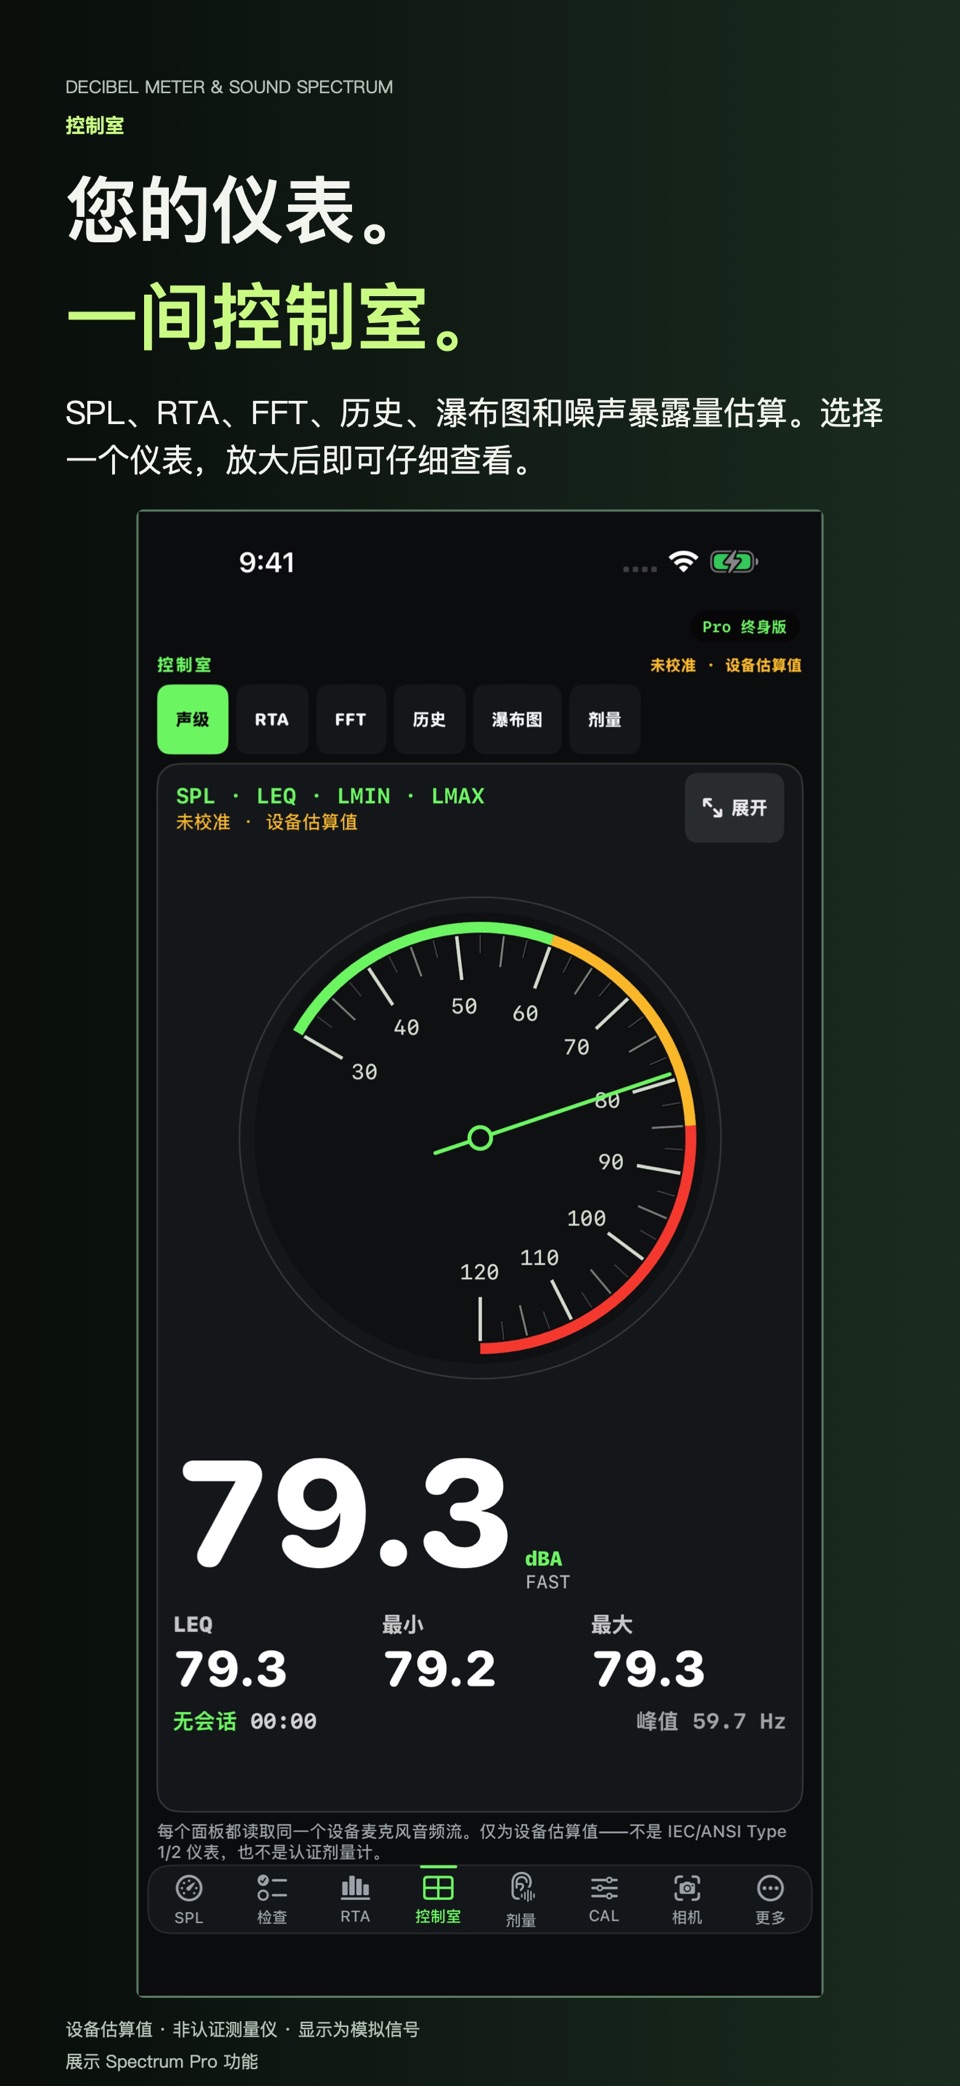Tap the 无会话 session label
This screenshot has width=960, height=2086.
[x=205, y=1721]
